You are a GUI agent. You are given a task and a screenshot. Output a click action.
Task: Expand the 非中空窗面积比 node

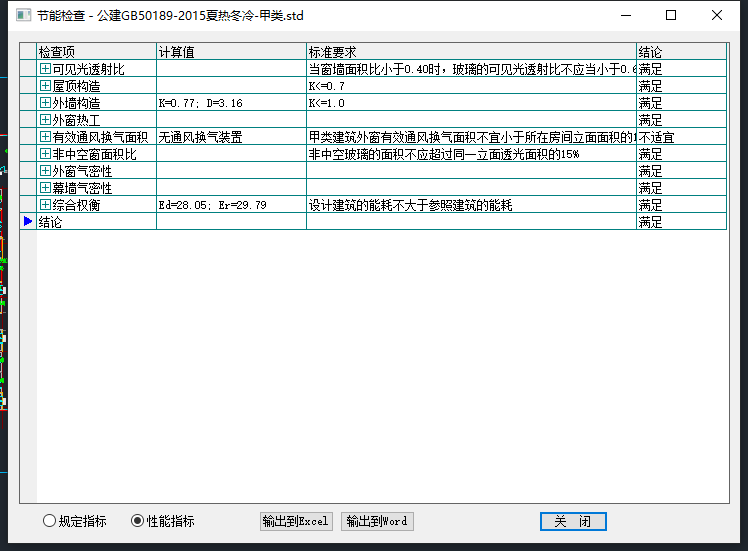[x=45, y=154]
